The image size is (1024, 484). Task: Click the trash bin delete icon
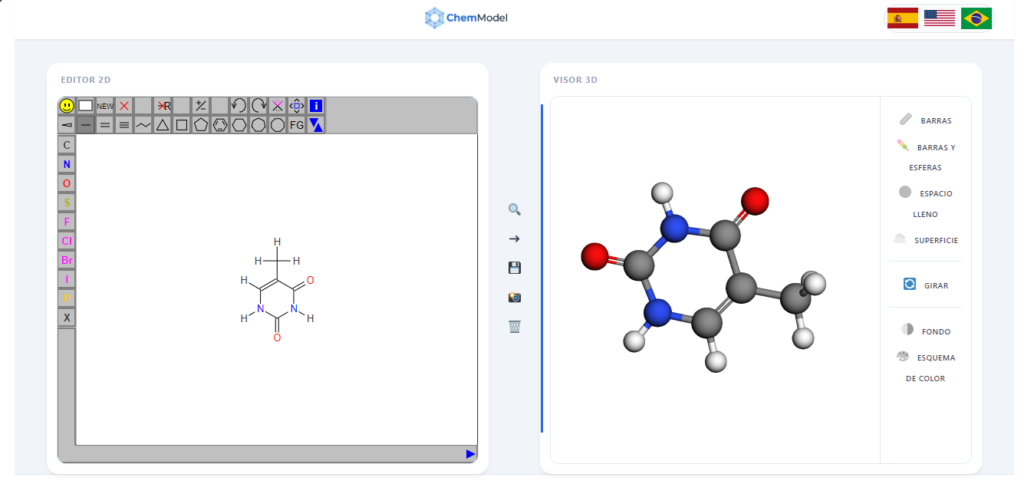pos(514,326)
